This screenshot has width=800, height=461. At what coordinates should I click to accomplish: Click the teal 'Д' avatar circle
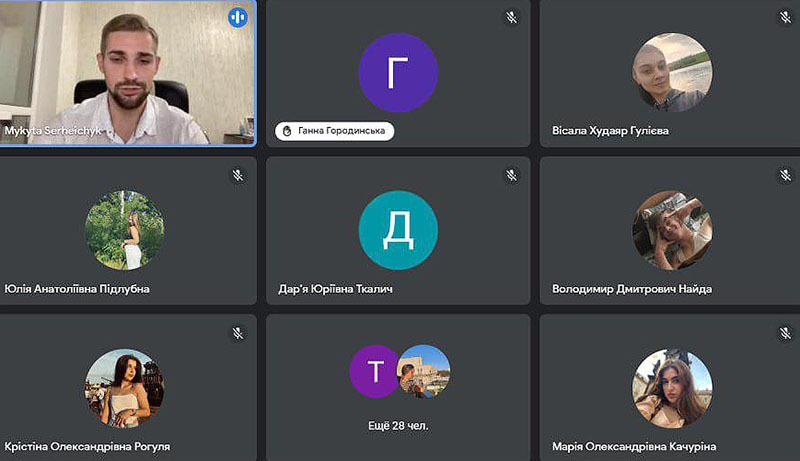[398, 230]
